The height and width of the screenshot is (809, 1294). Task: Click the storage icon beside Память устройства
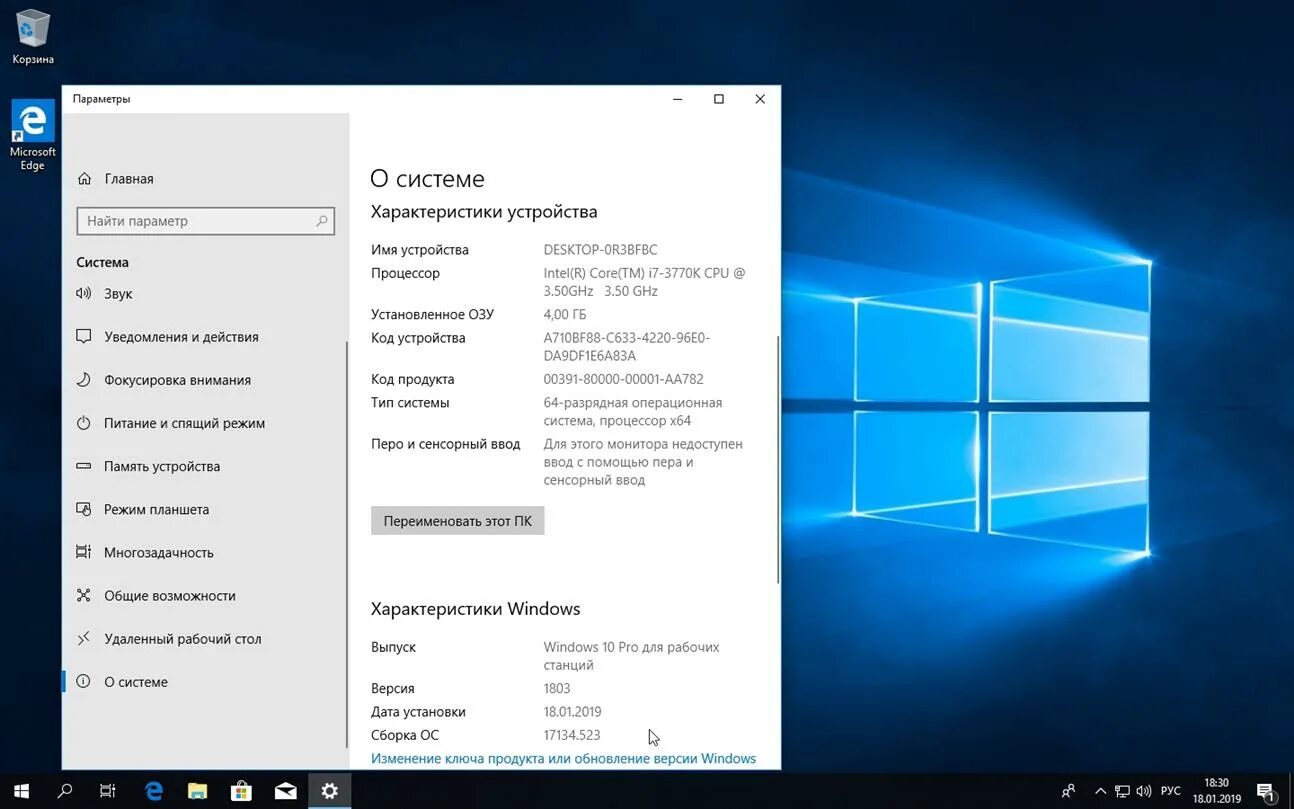click(84, 466)
